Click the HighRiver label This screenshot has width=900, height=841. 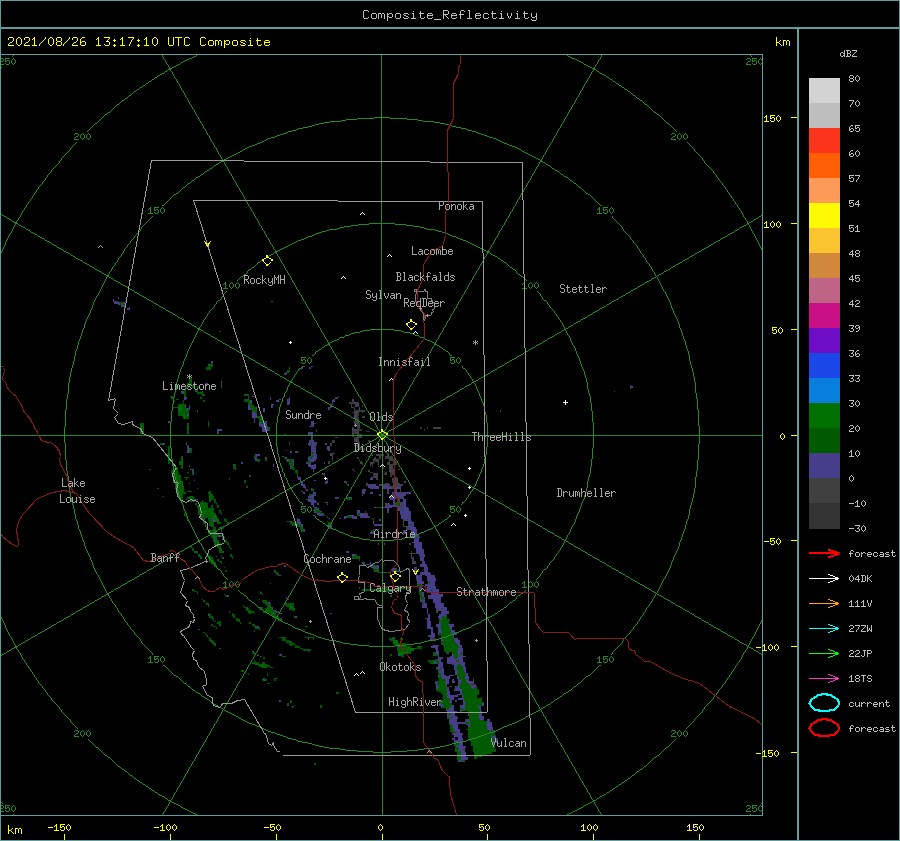tap(415, 702)
